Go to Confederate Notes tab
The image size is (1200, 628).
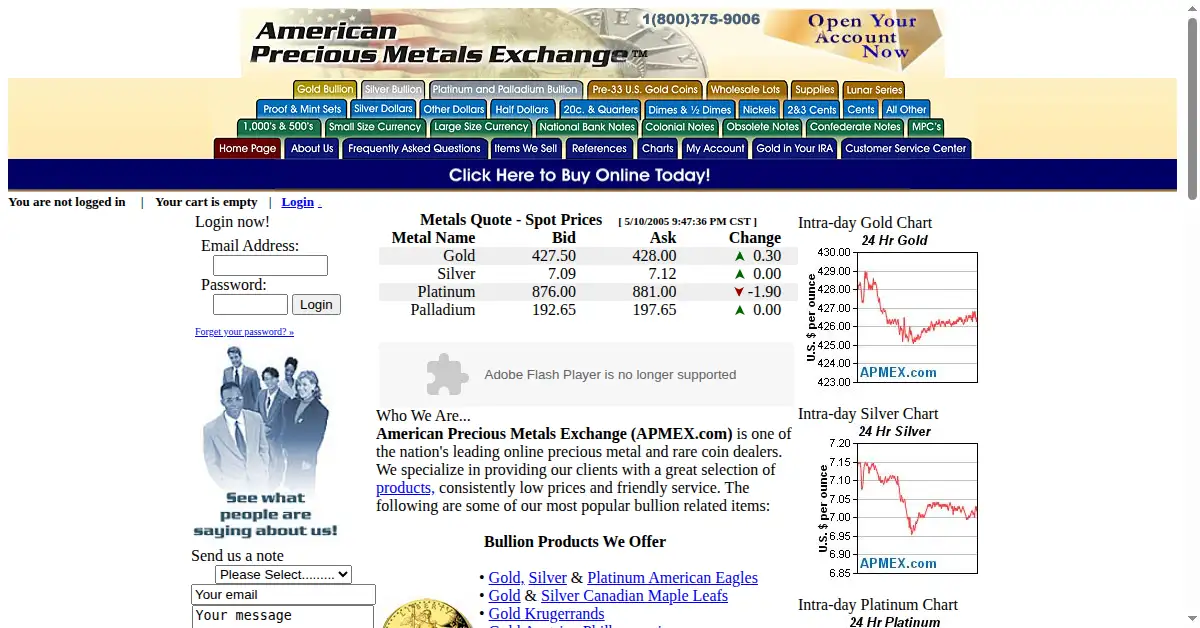pyautogui.click(x=855, y=127)
